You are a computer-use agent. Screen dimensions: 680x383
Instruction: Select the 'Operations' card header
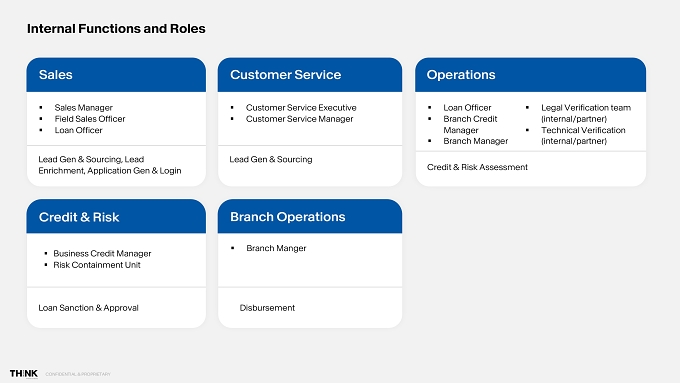pyautogui.click(x=530, y=75)
